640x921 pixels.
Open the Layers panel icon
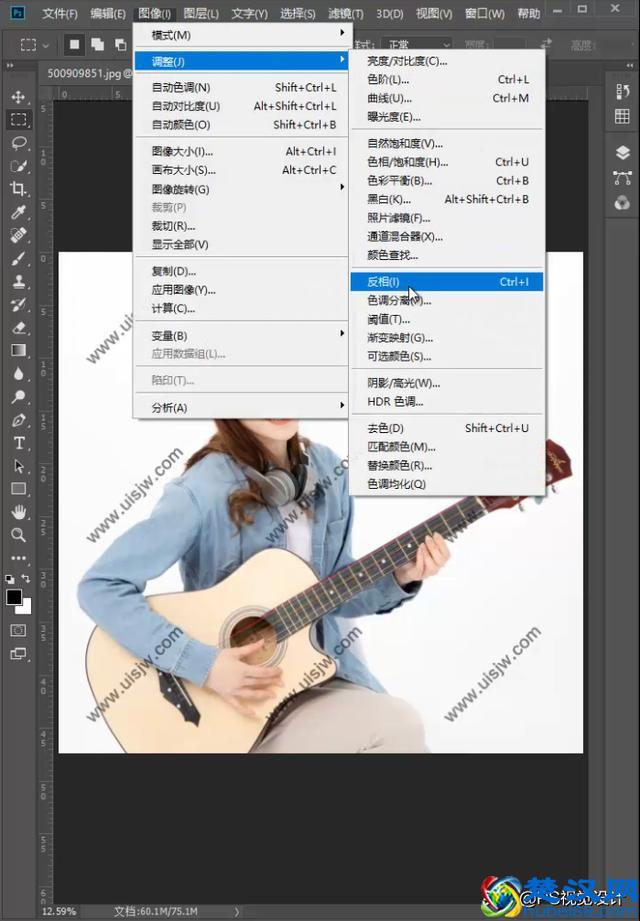[x=623, y=152]
